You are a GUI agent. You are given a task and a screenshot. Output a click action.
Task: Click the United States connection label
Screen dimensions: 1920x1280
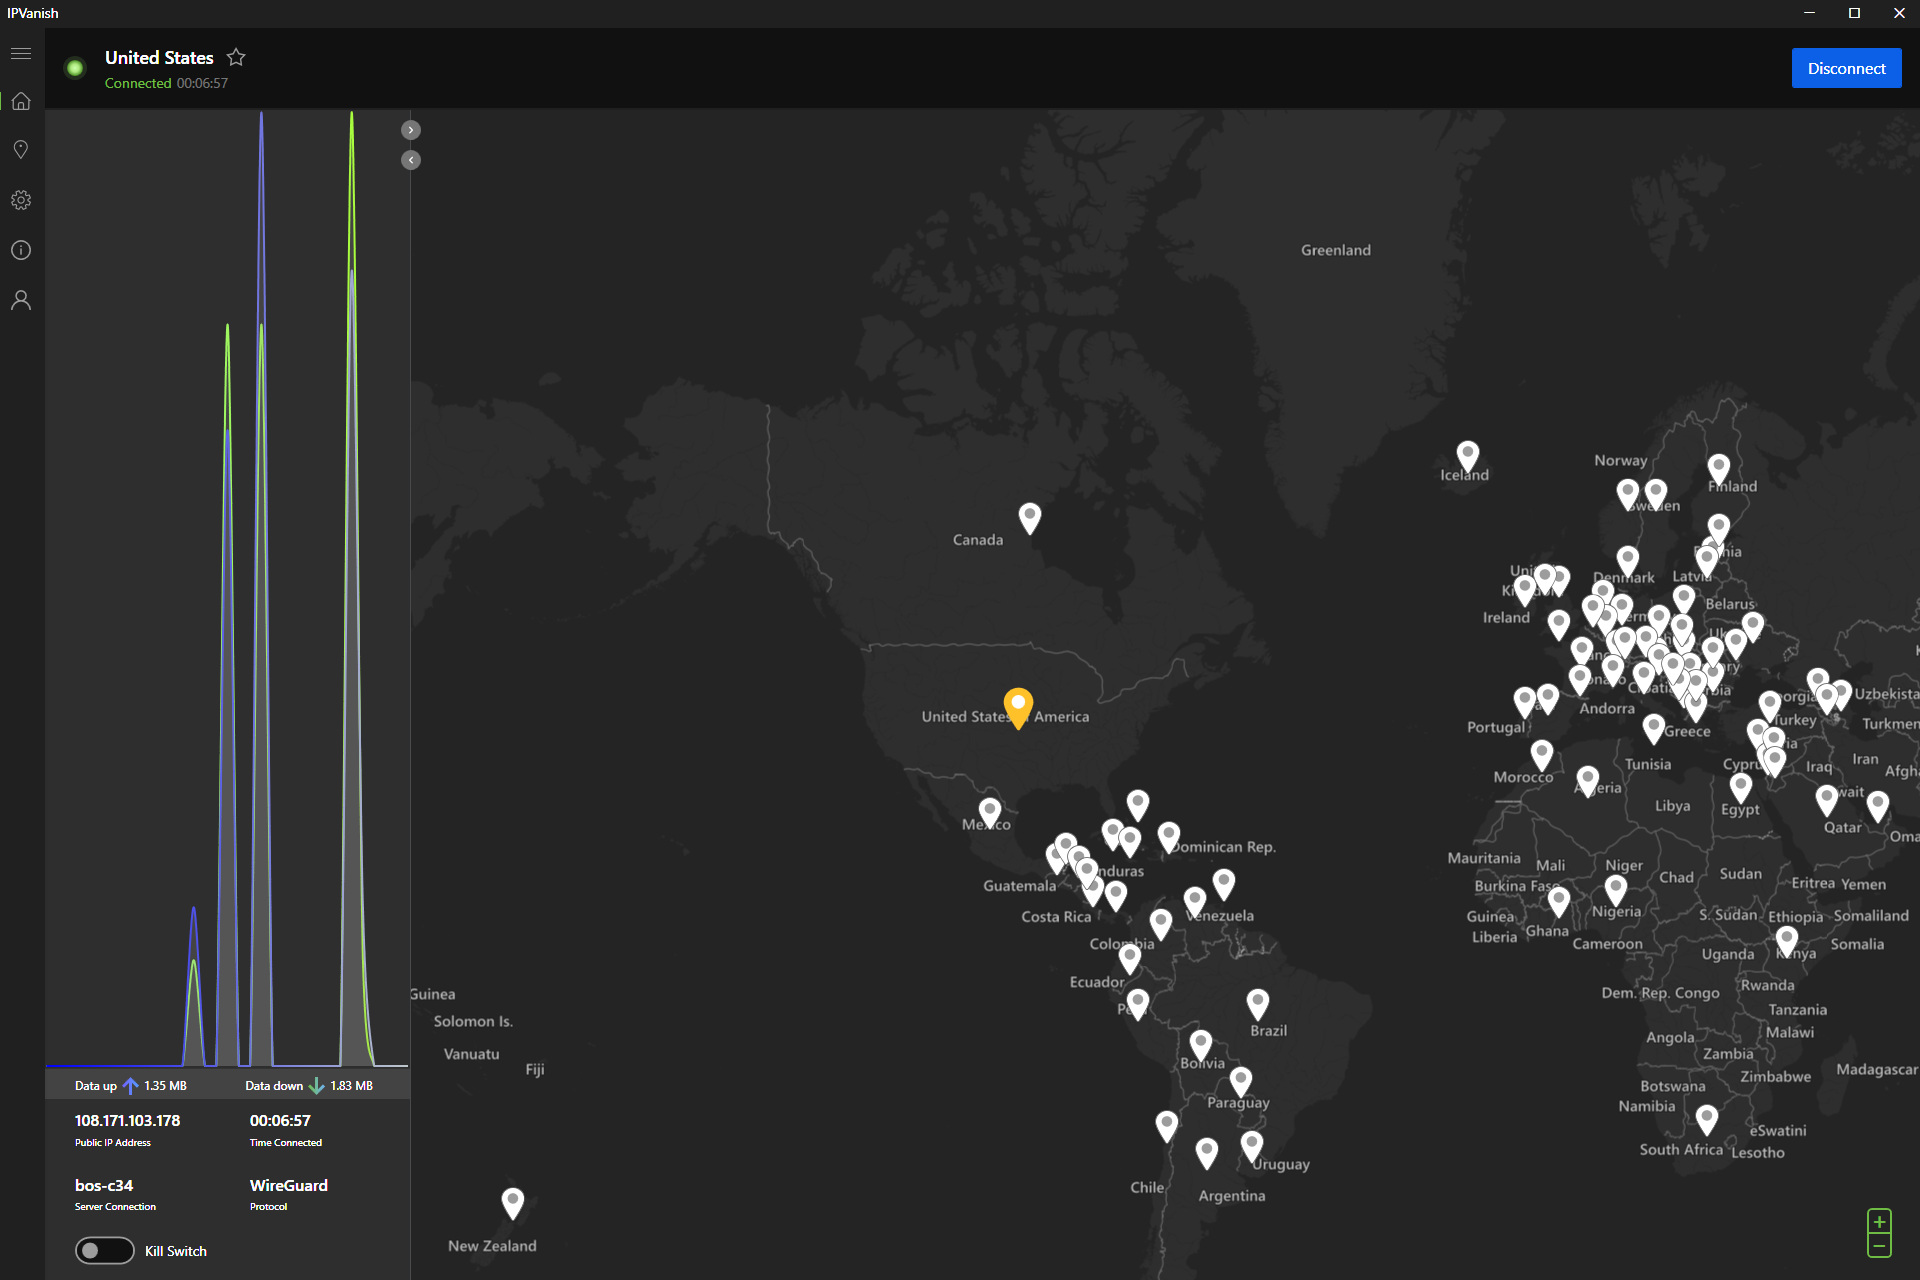[x=161, y=57]
